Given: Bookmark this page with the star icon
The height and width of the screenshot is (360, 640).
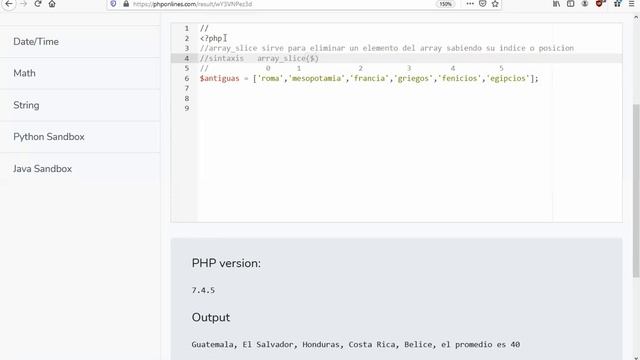Looking at the screenshot, I should (x=495, y=4).
